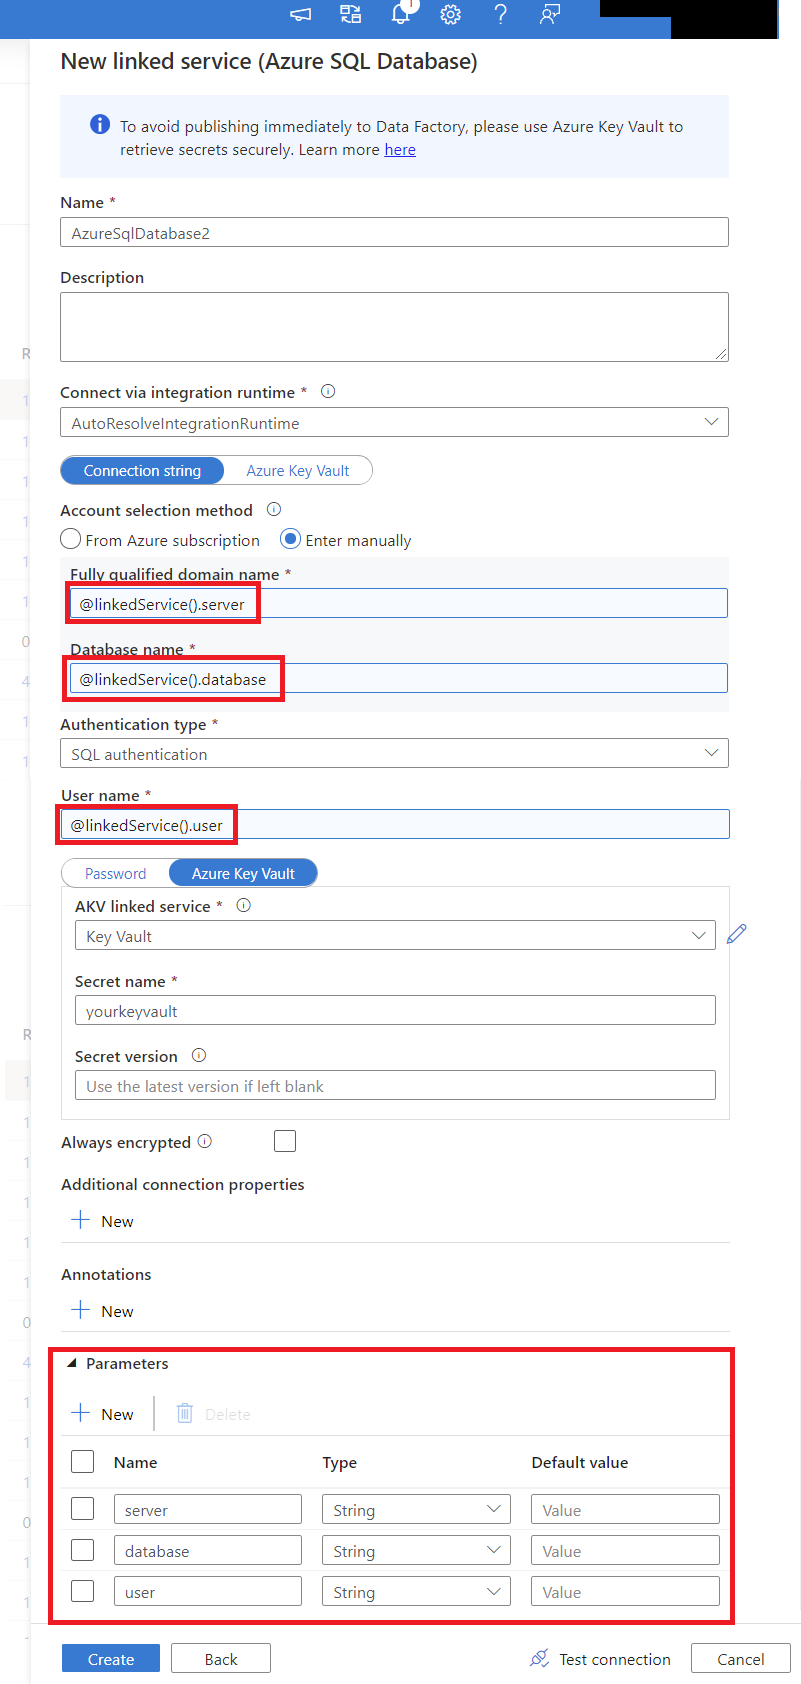801x1684 pixels.
Task: Open the Authentication type dropdown
Action: [394, 753]
